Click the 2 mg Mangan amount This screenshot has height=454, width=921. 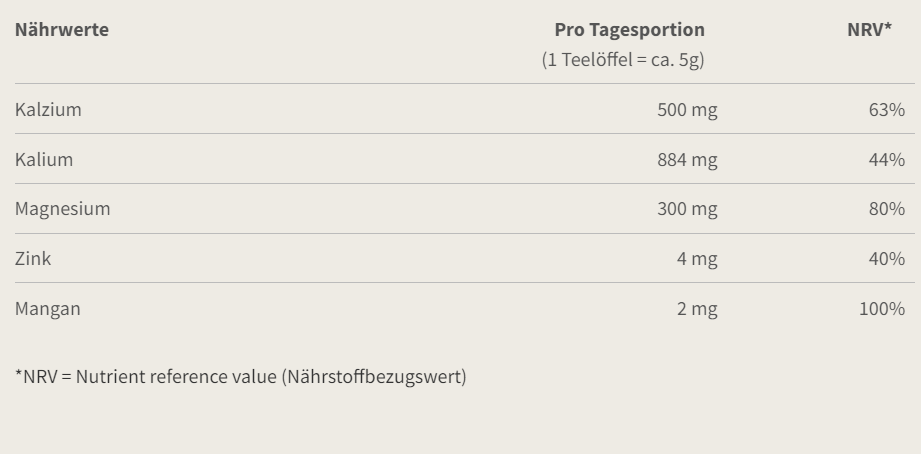coord(697,310)
